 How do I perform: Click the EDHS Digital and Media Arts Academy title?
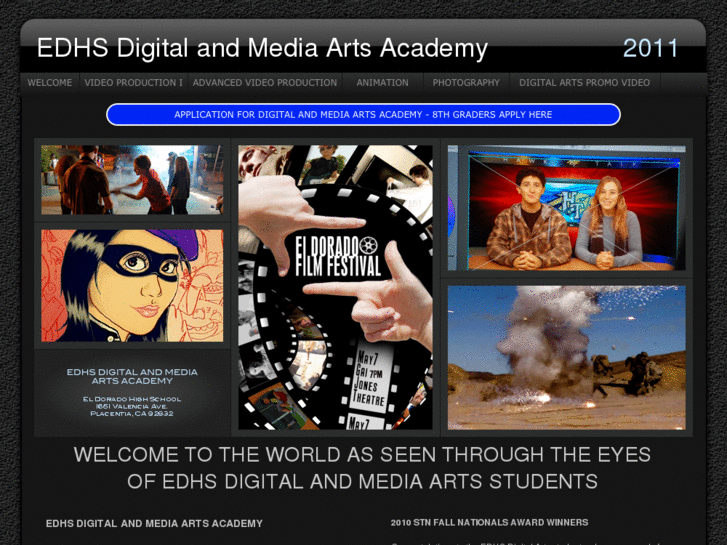(262, 48)
